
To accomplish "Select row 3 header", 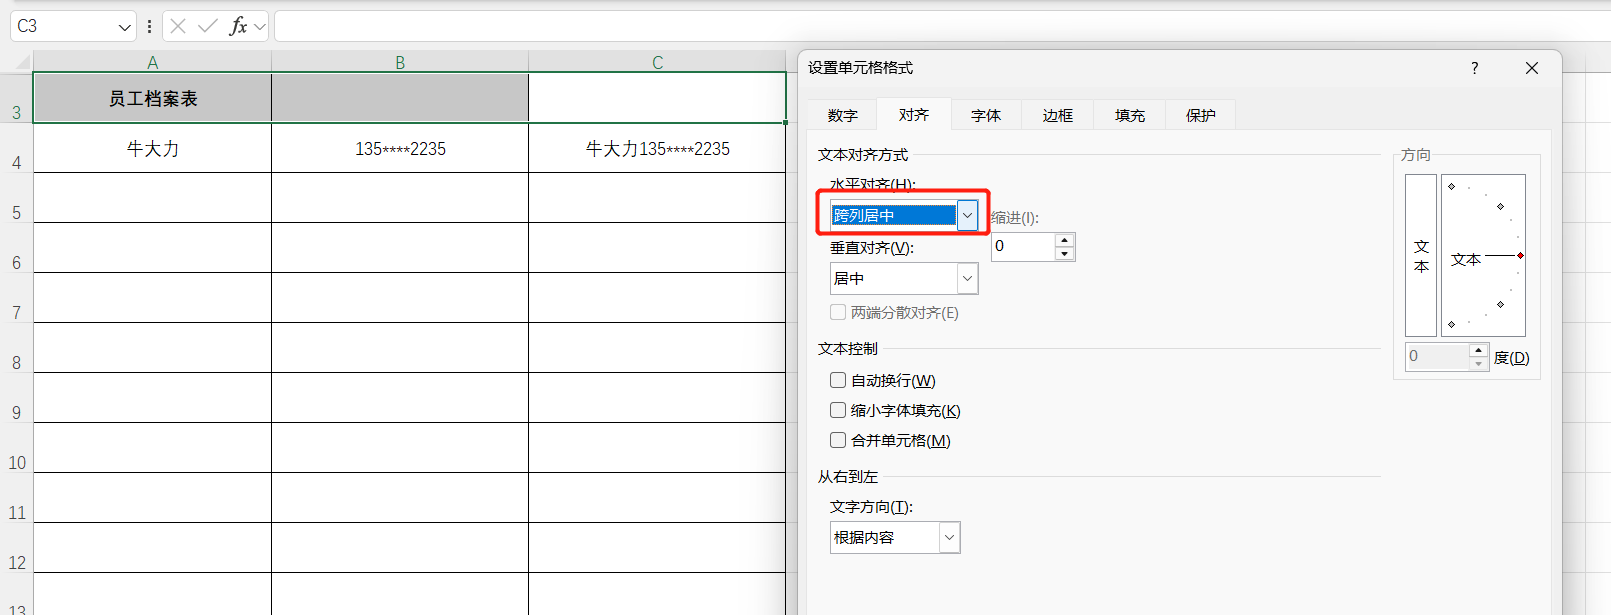I will tap(16, 98).
